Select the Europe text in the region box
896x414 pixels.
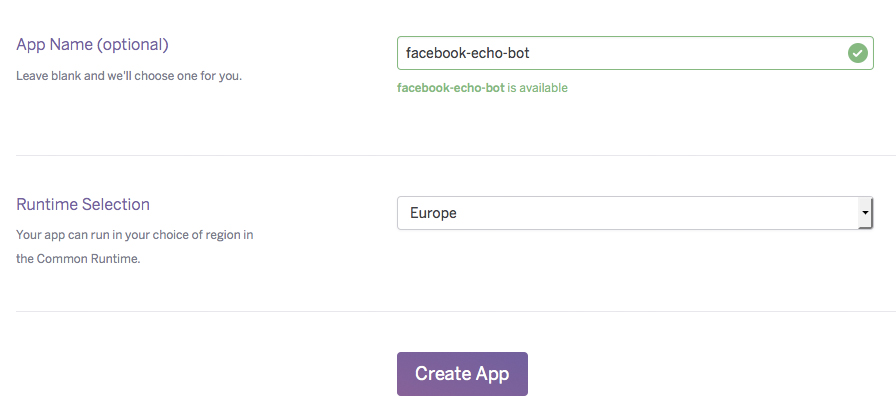tap(433, 213)
